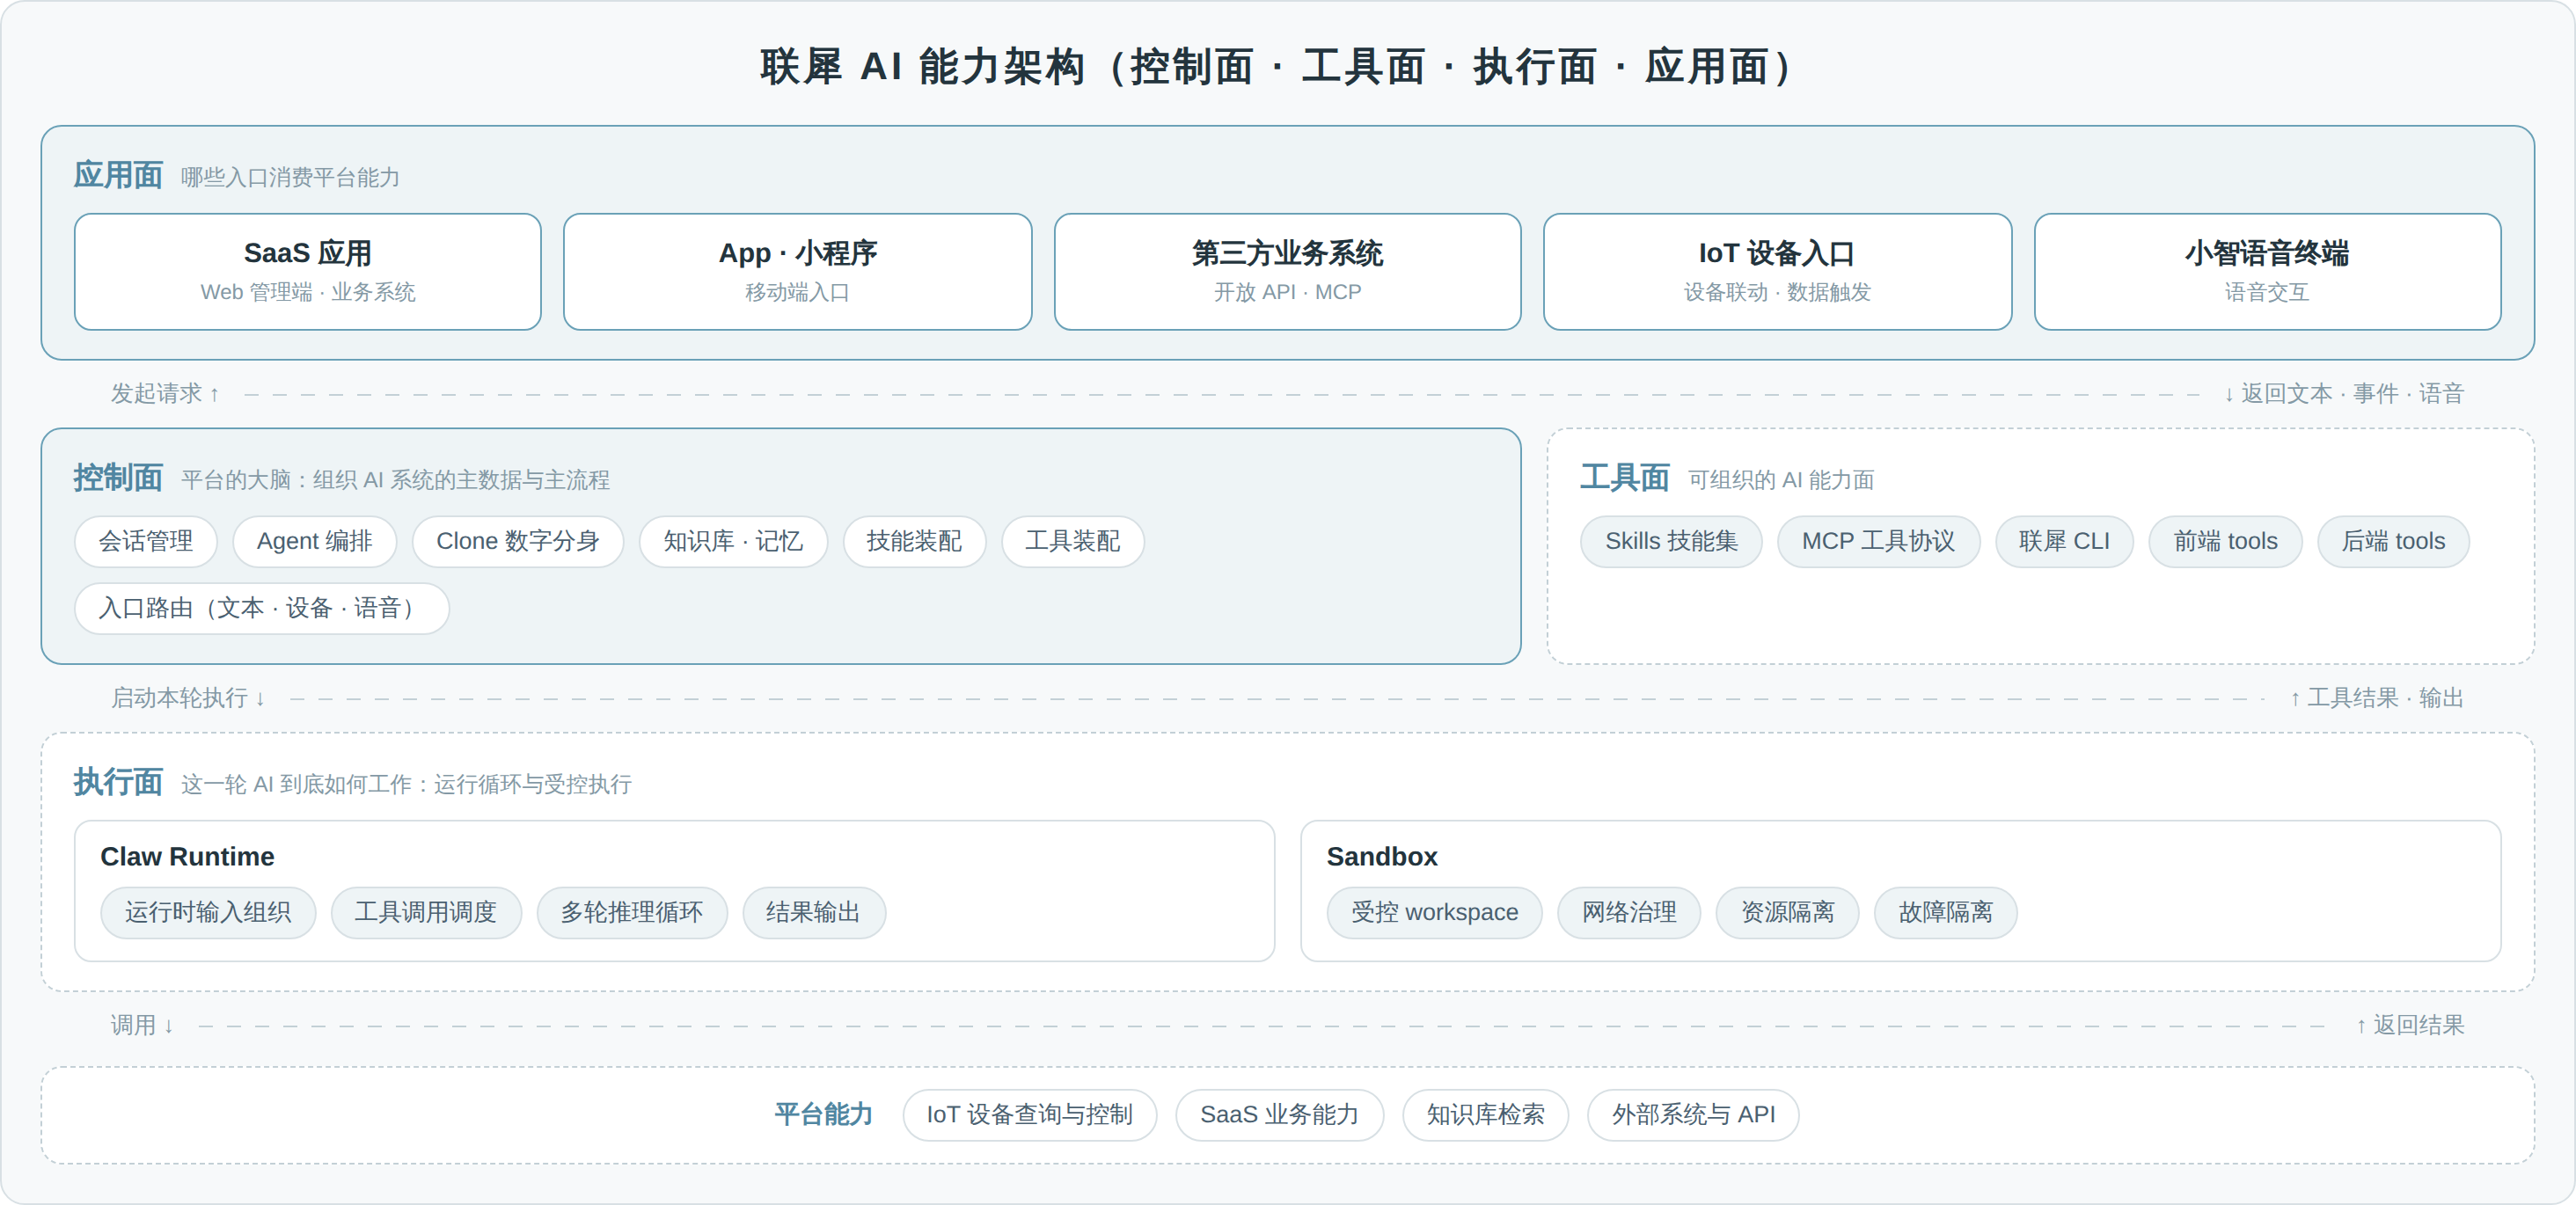The image size is (2576, 1205).
Task: Click the 知识库检索 pill
Action: point(1485,1114)
